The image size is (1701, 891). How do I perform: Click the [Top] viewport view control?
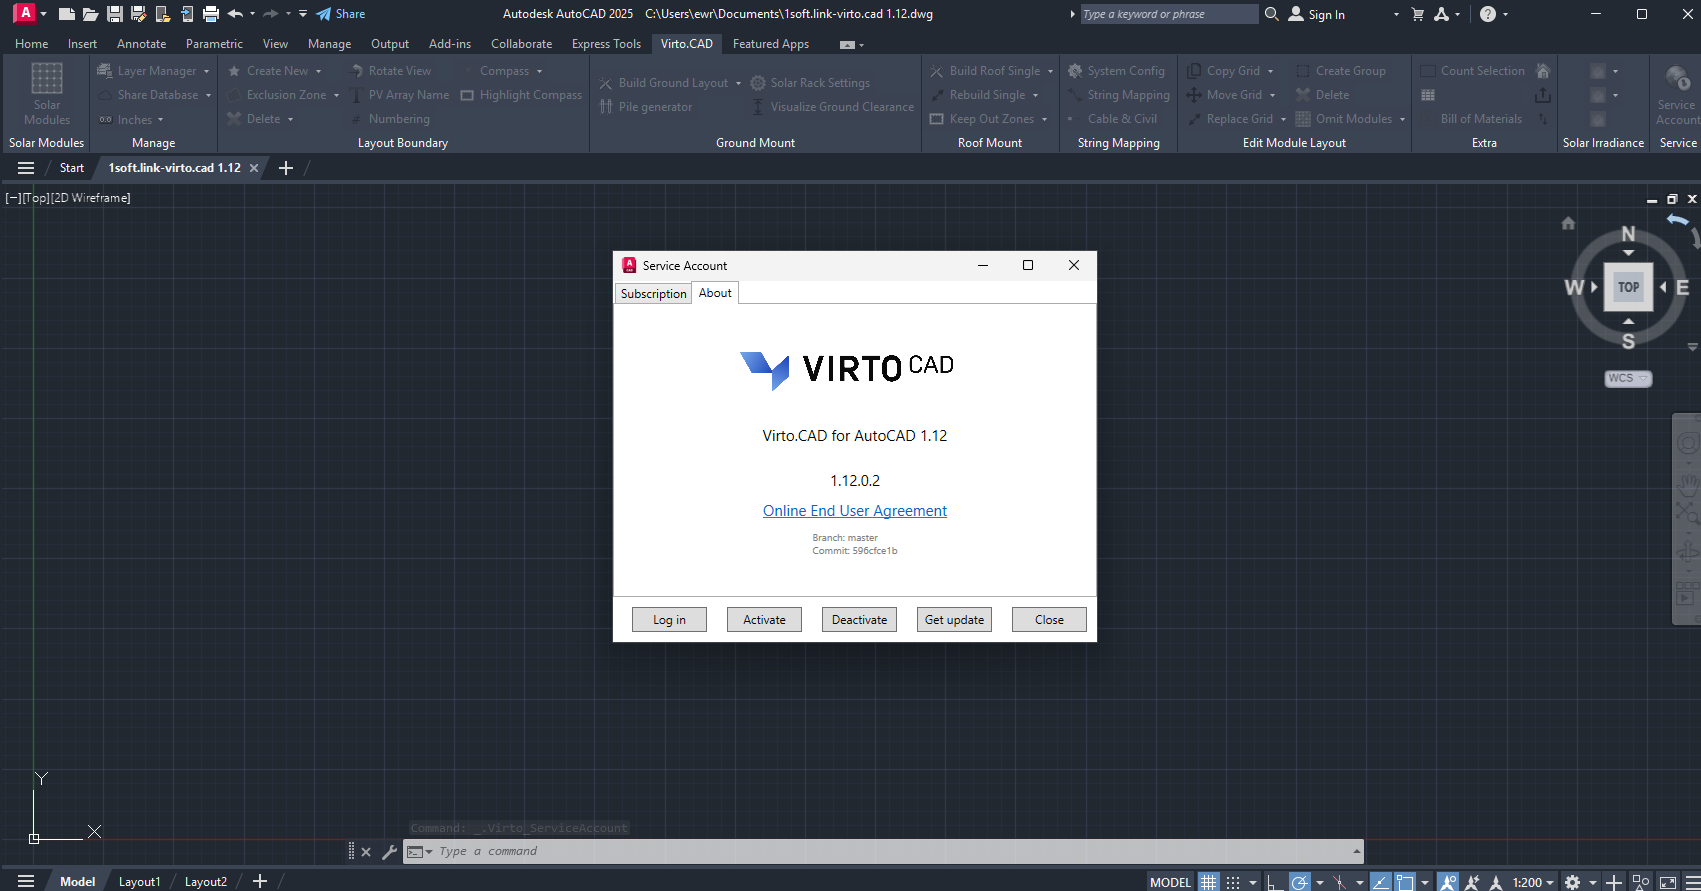pos(36,198)
